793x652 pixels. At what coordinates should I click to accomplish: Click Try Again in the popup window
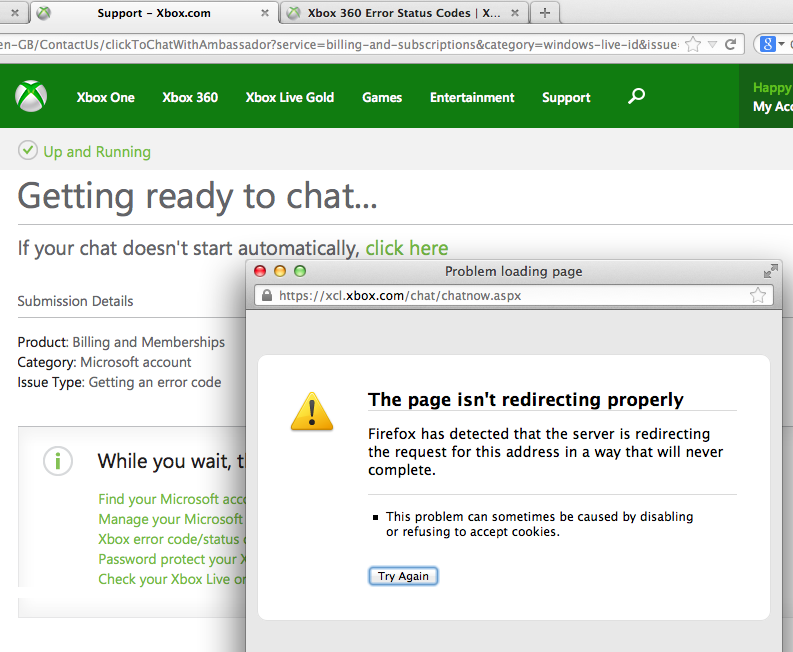403,576
